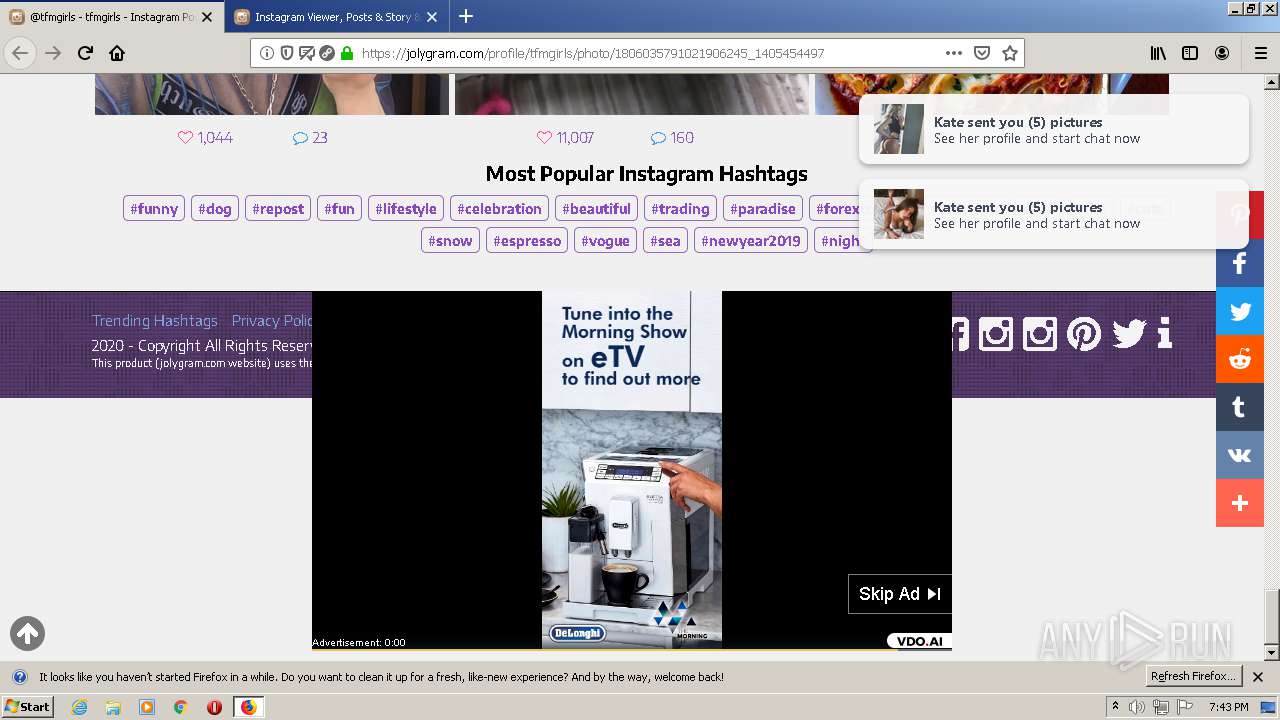Skip the video advertisement
The image size is (1280, 720).
900,594
